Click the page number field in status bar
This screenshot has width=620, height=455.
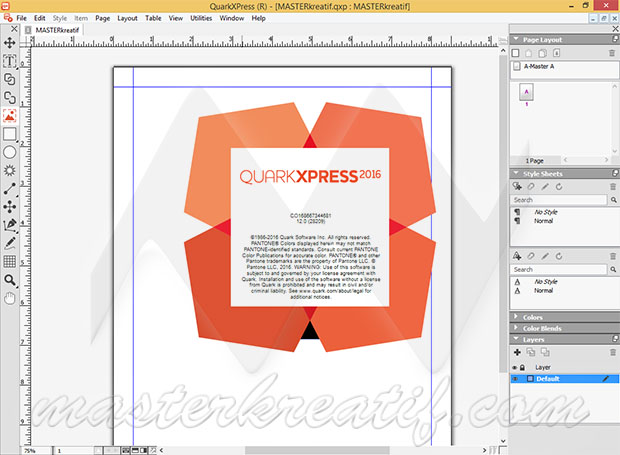coord(74,451)
